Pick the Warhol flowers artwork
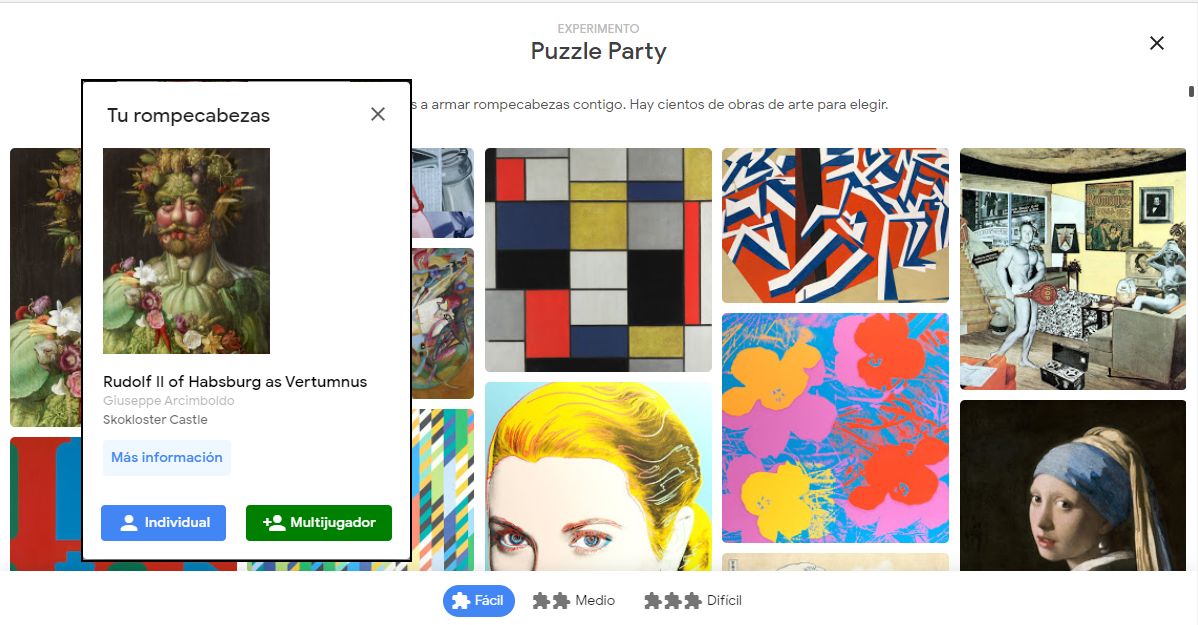1198x625 pixels. 835,428
